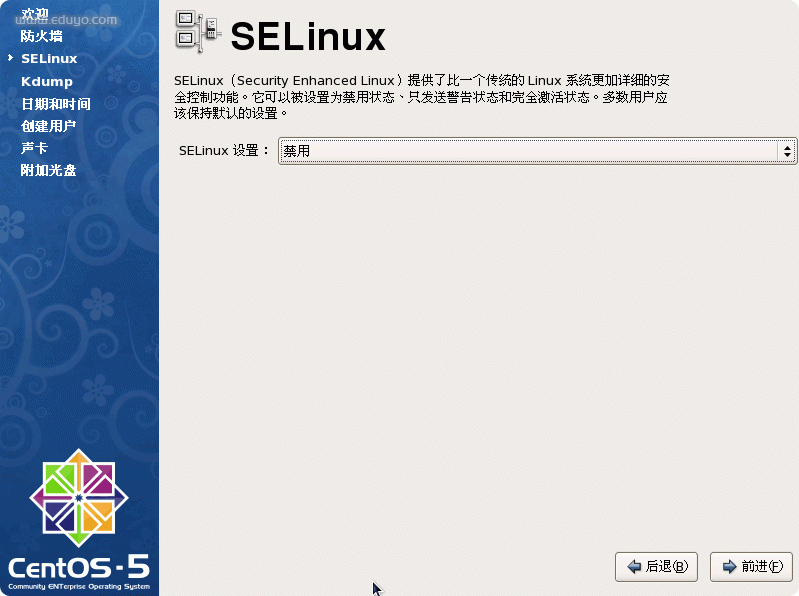This screenshot has width=799, height=596.
Task: Click the 后退(B) back button
Action: (x=656, y=566)
